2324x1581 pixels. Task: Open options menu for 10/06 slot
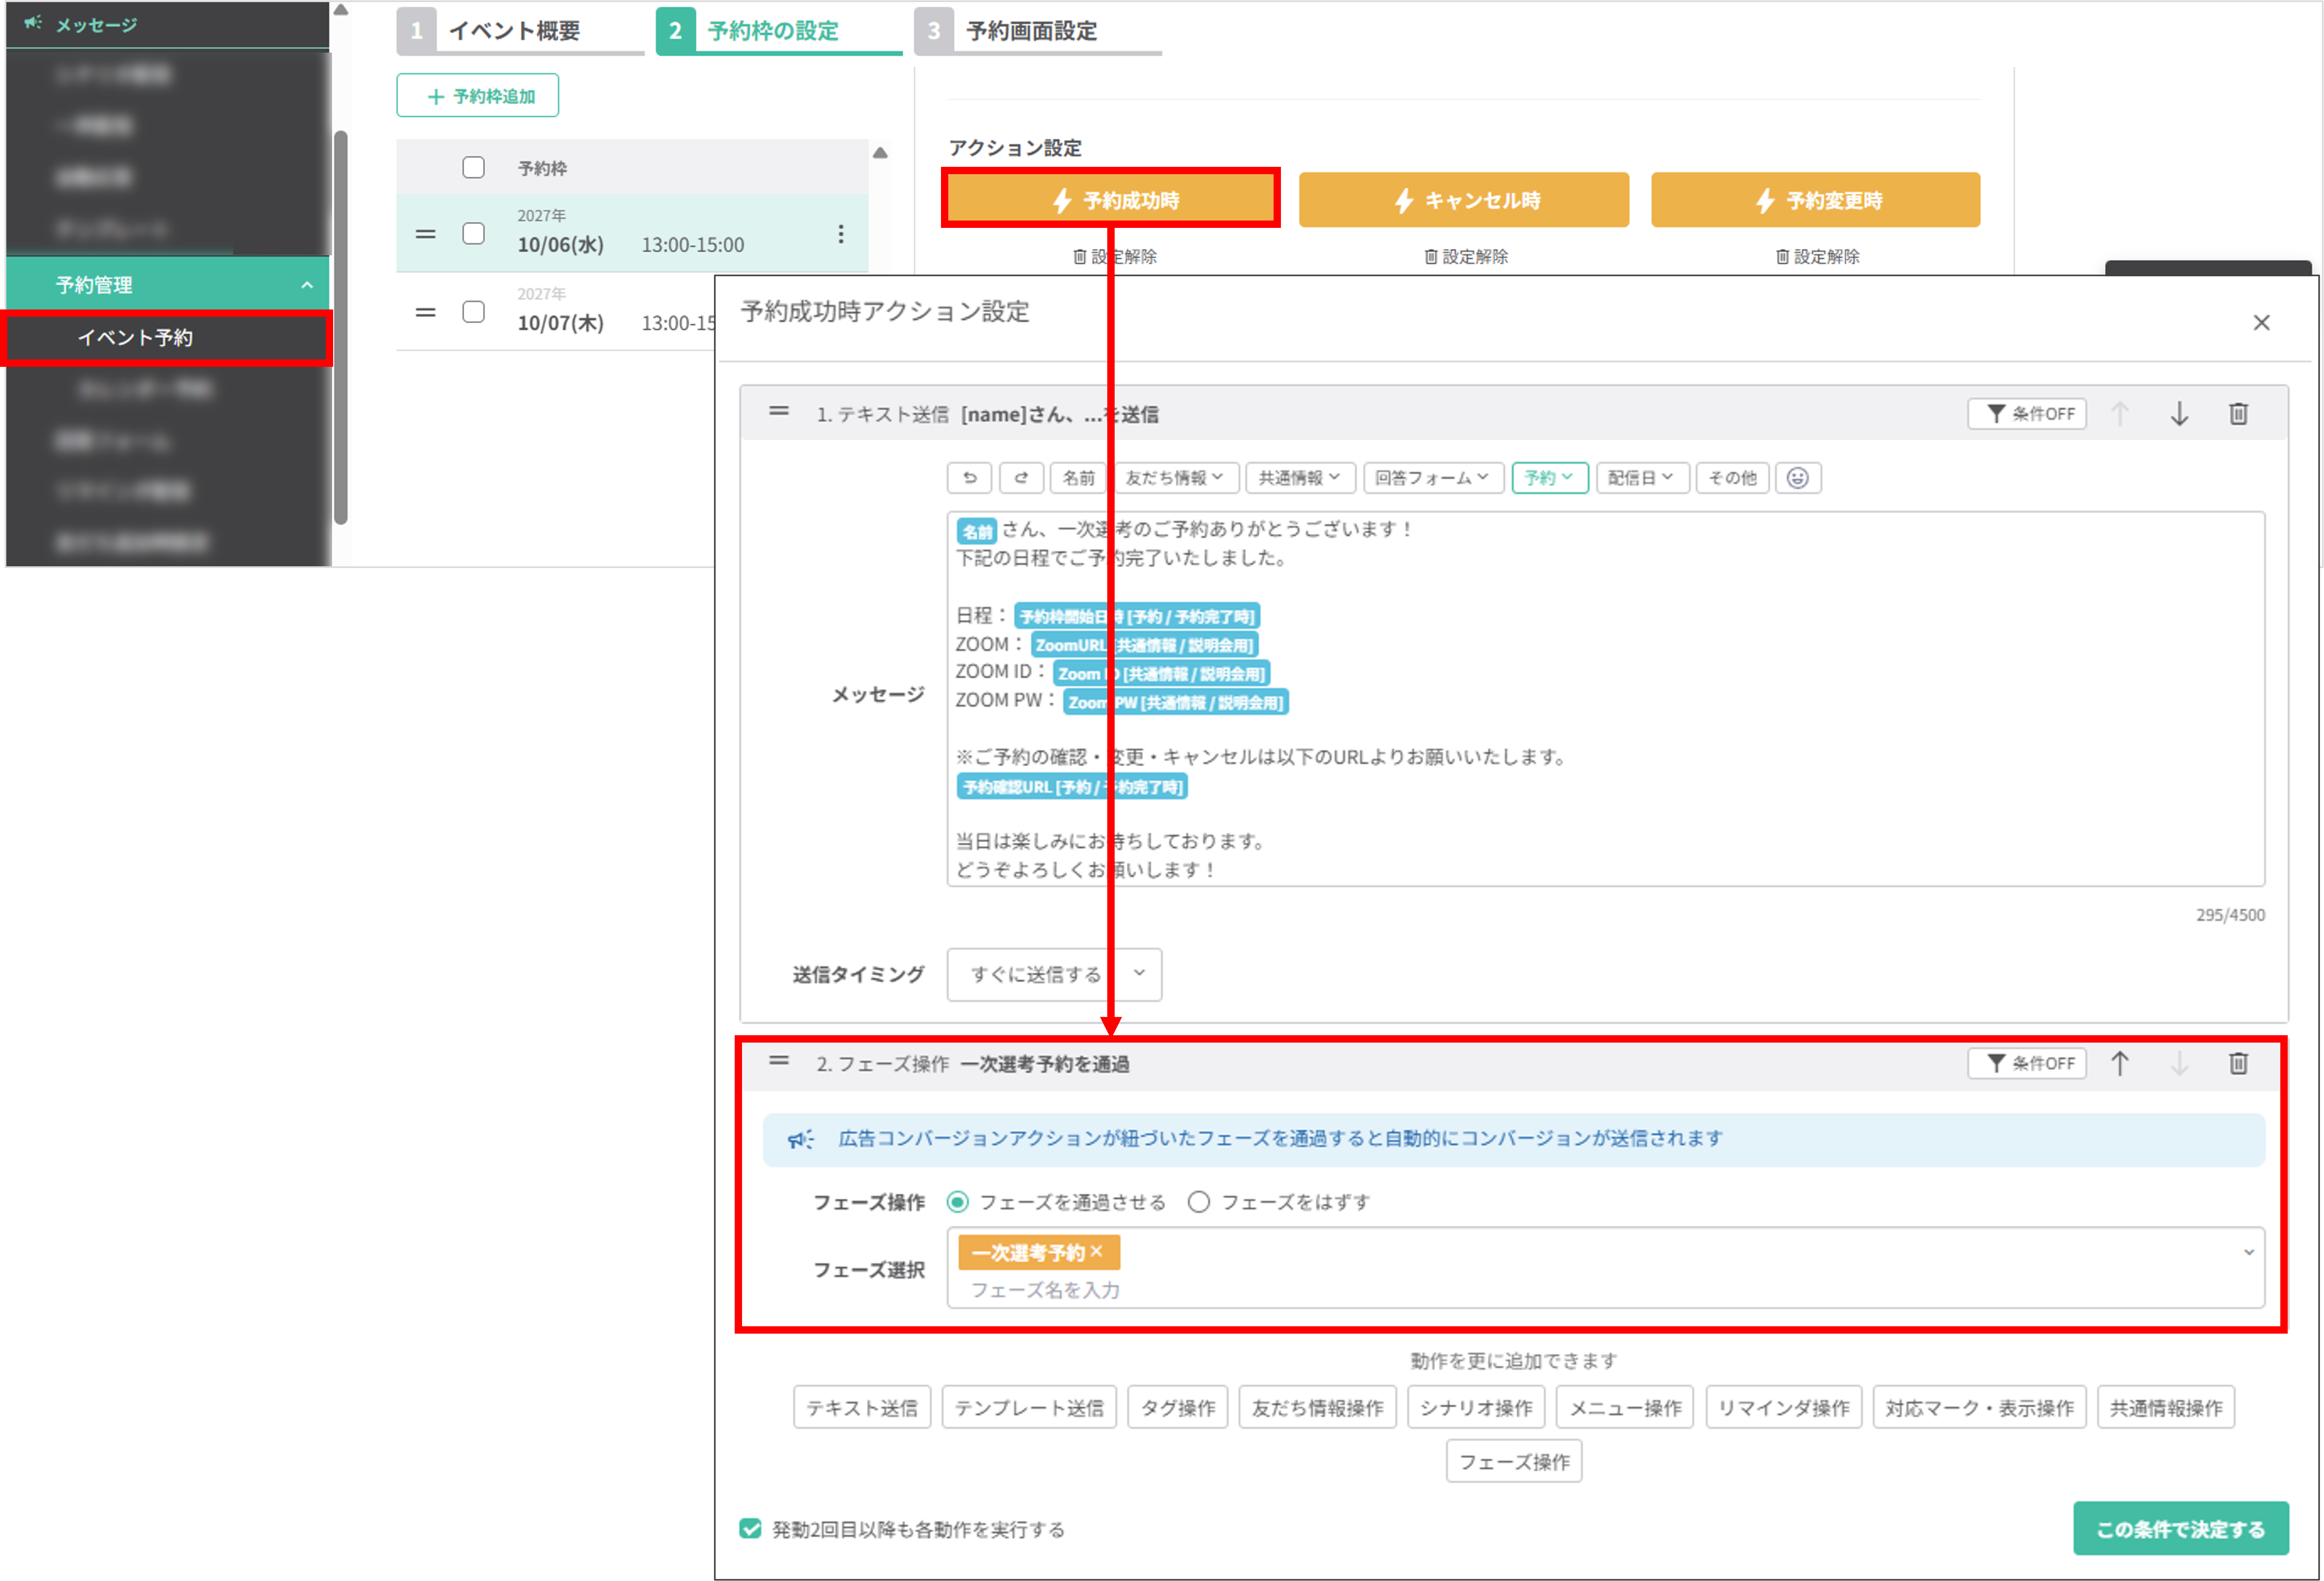[x=840, y=234]
